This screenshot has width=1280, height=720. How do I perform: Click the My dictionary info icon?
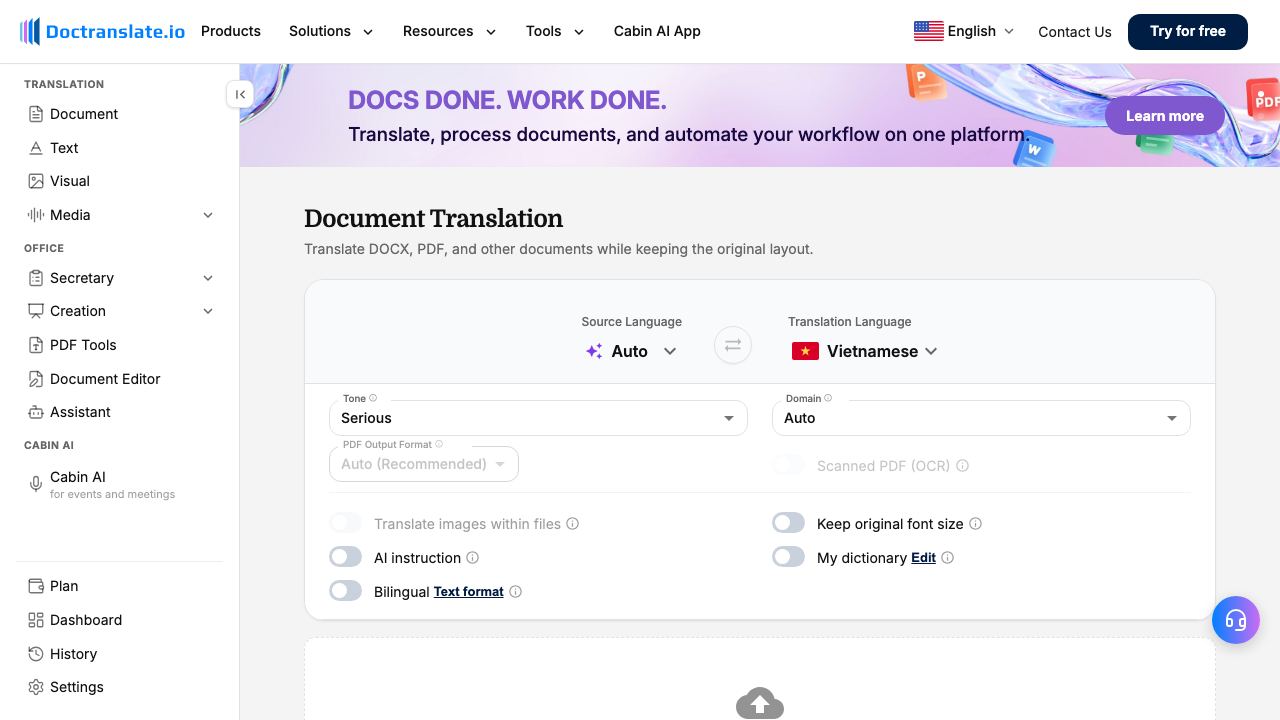(948, 558)
